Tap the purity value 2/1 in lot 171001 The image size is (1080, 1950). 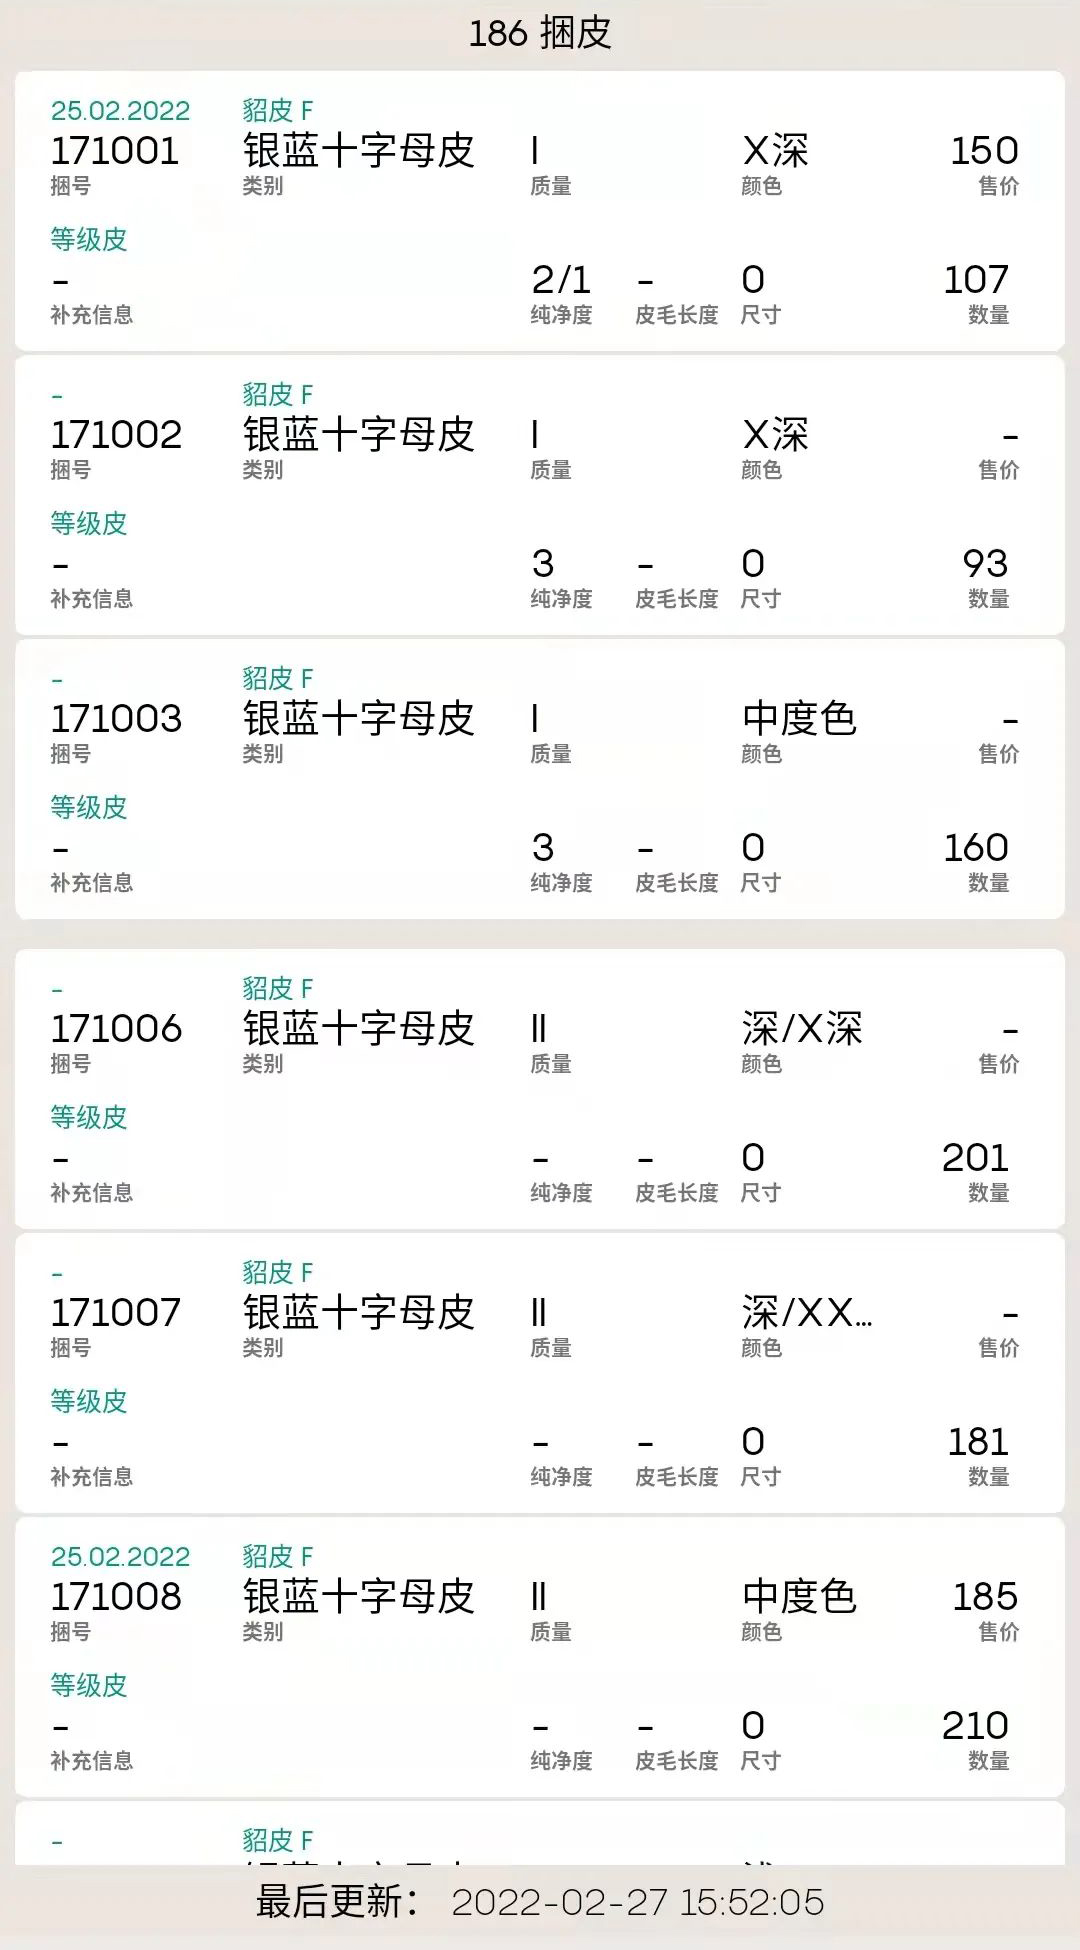click(561, 280)
